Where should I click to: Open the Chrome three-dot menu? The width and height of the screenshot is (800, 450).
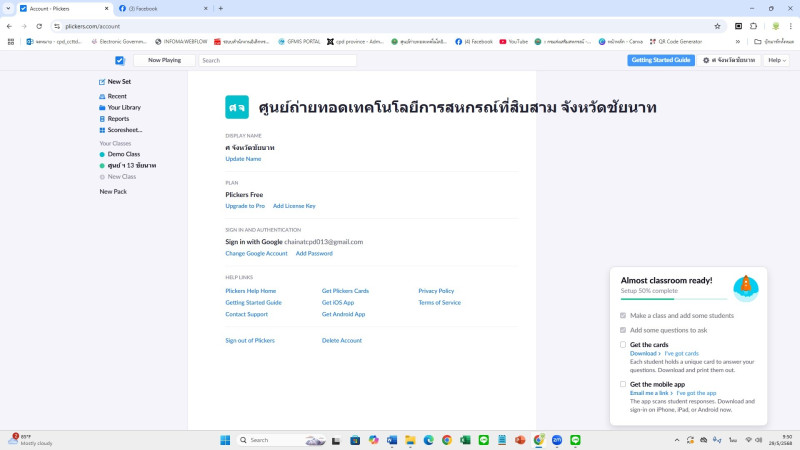pos(790,26)
